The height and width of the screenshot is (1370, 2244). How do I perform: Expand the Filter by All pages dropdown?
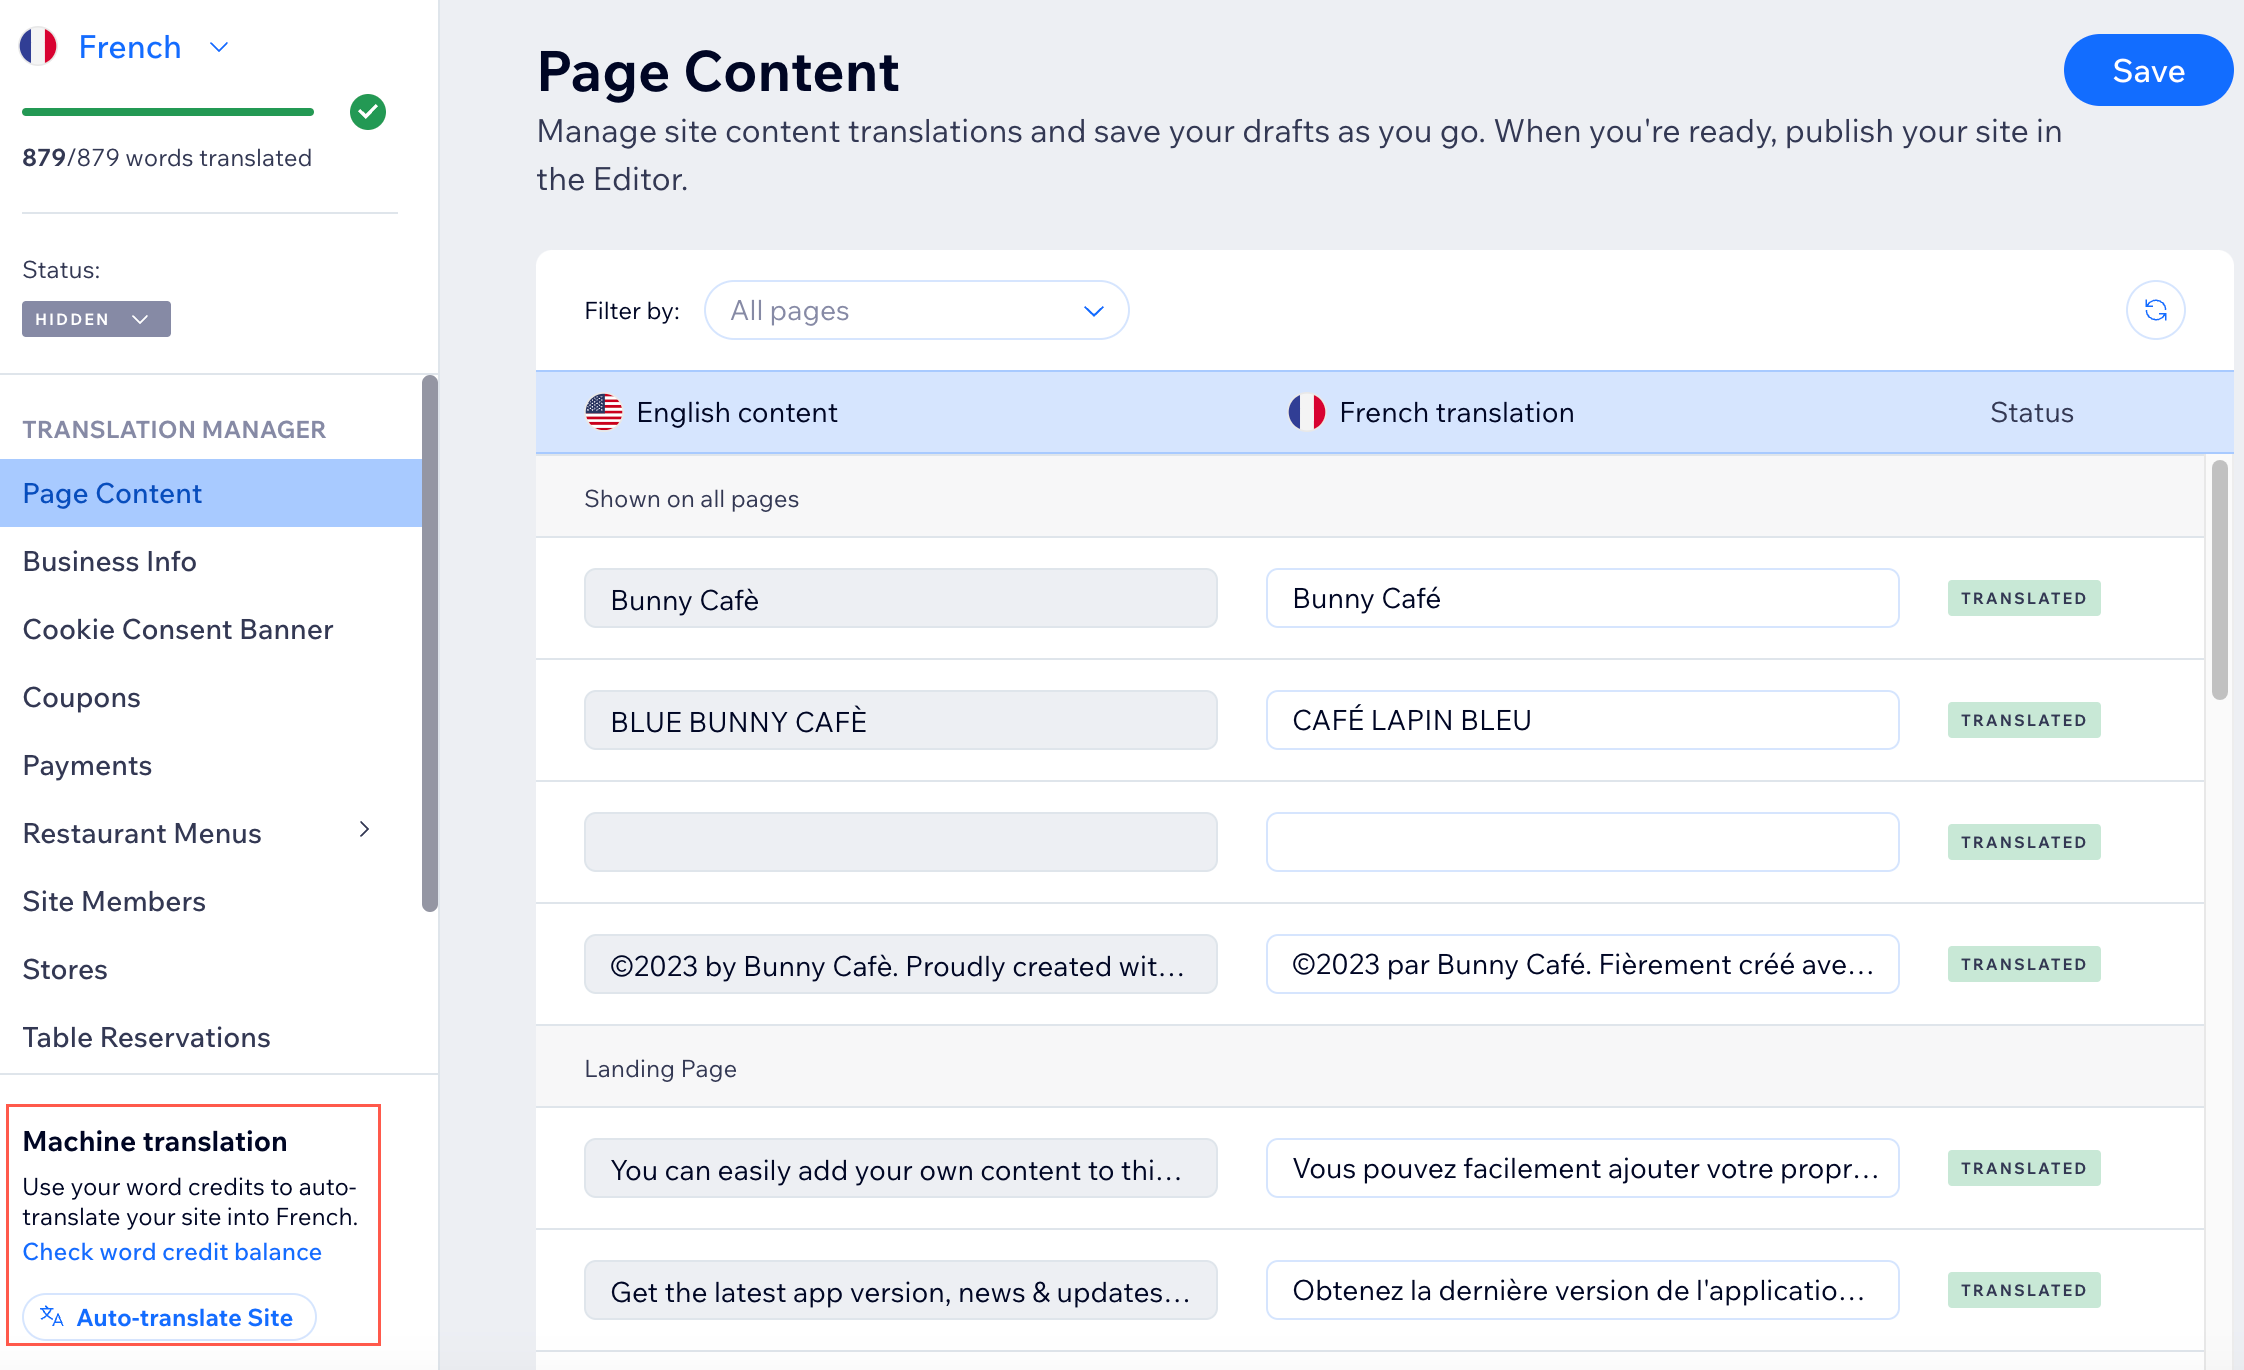pos(917,311)
